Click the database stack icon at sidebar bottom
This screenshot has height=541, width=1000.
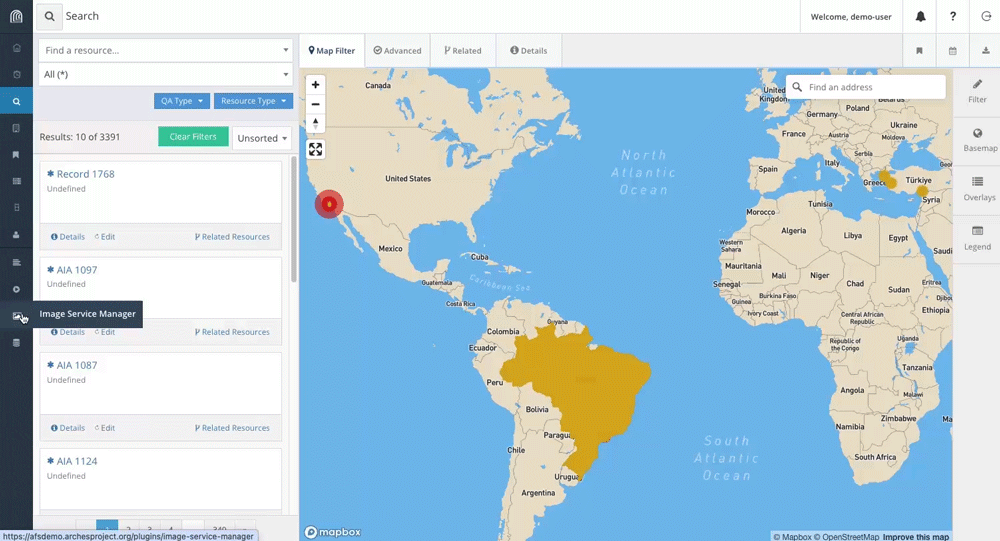pyautogui.click(x=17, y=343)
